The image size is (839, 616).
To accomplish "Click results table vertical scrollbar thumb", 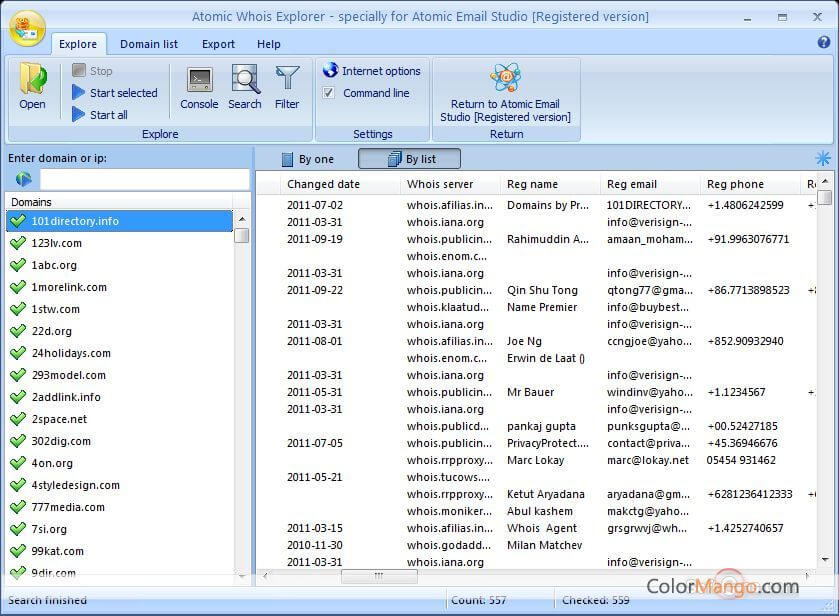I will [x=825, y=197].
